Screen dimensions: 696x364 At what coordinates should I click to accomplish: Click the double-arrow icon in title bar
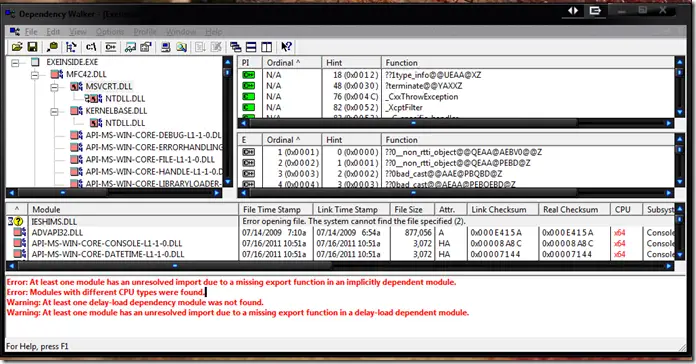[x=573, y=11]
